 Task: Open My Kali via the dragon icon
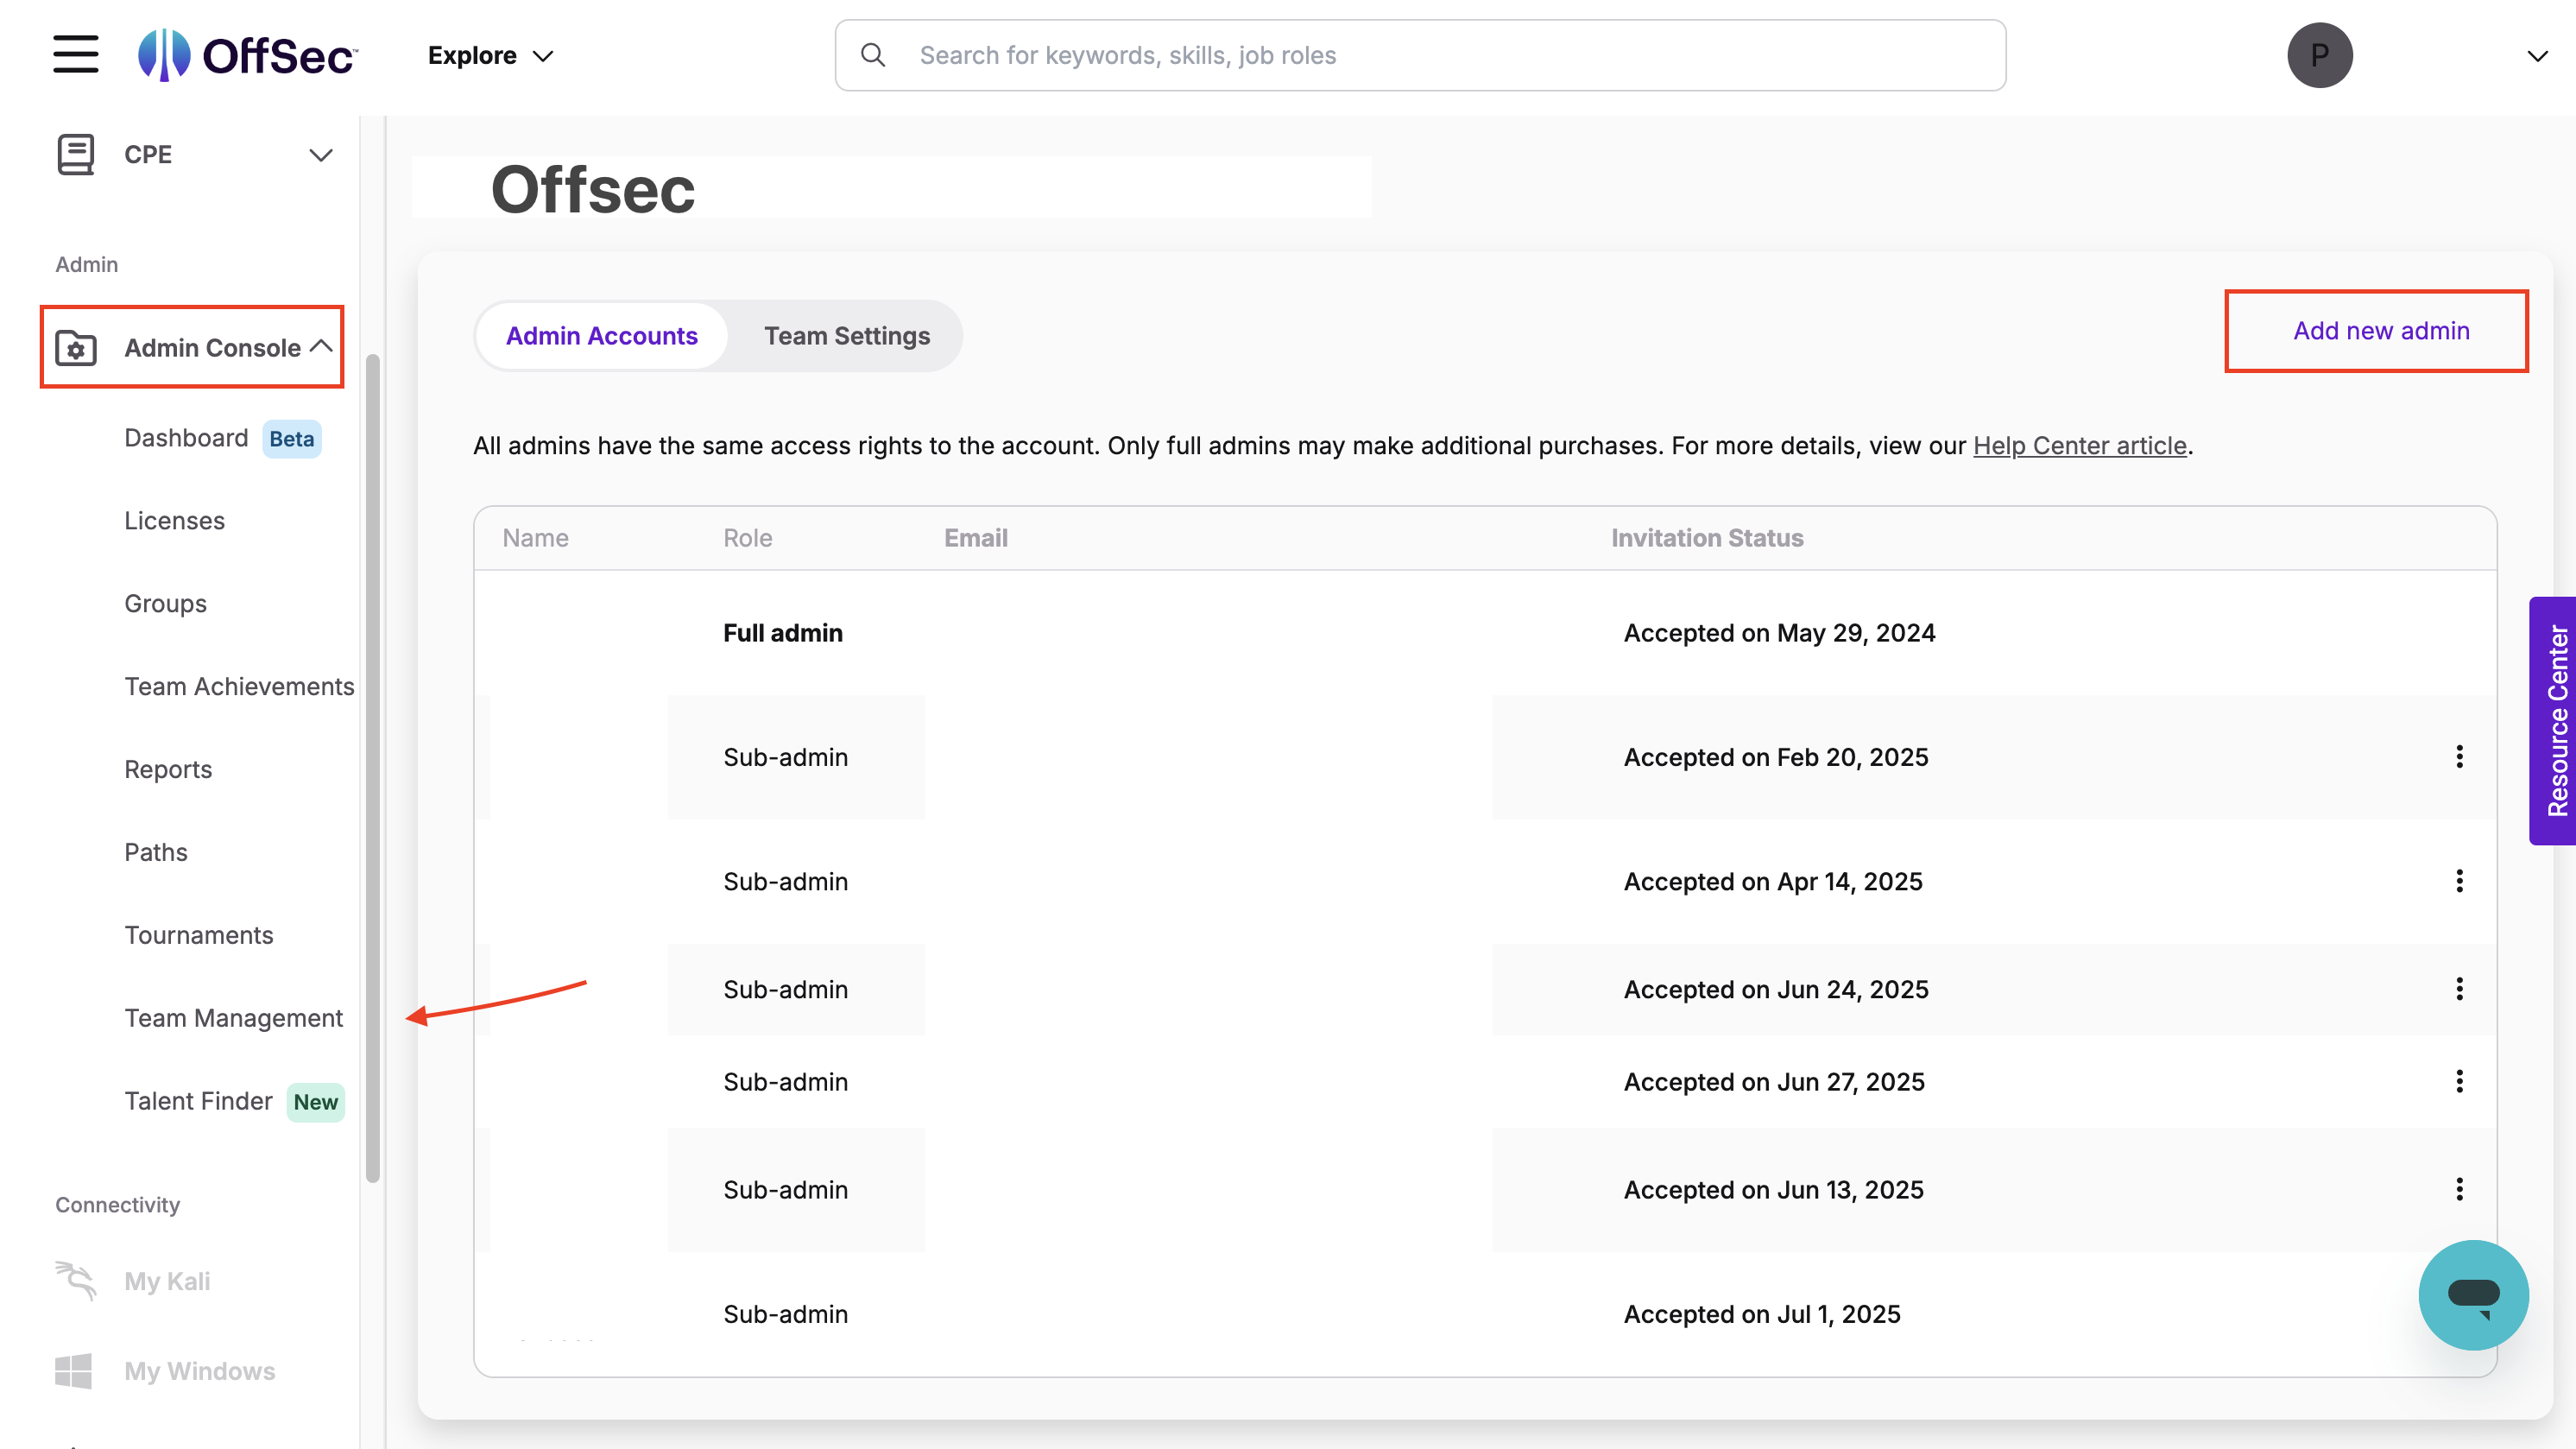(x=75, y=1281)
